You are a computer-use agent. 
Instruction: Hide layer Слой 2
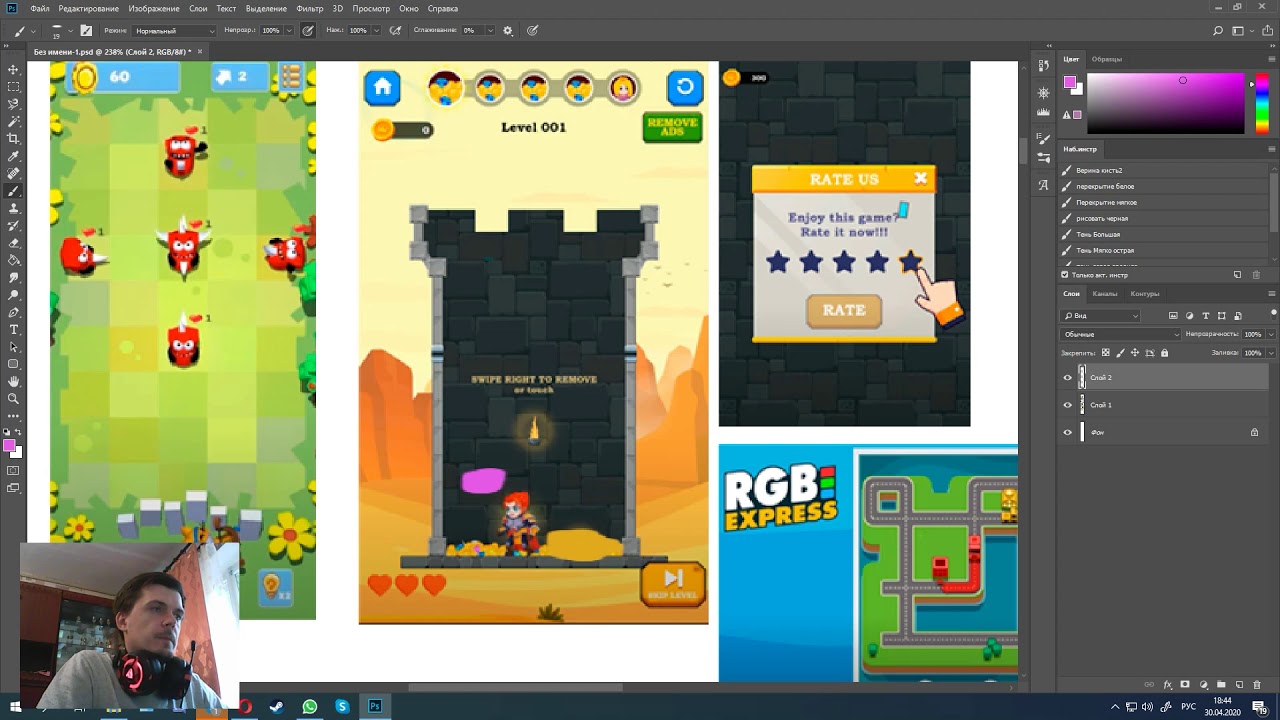pyautogui.click(x=1067, y=378)
